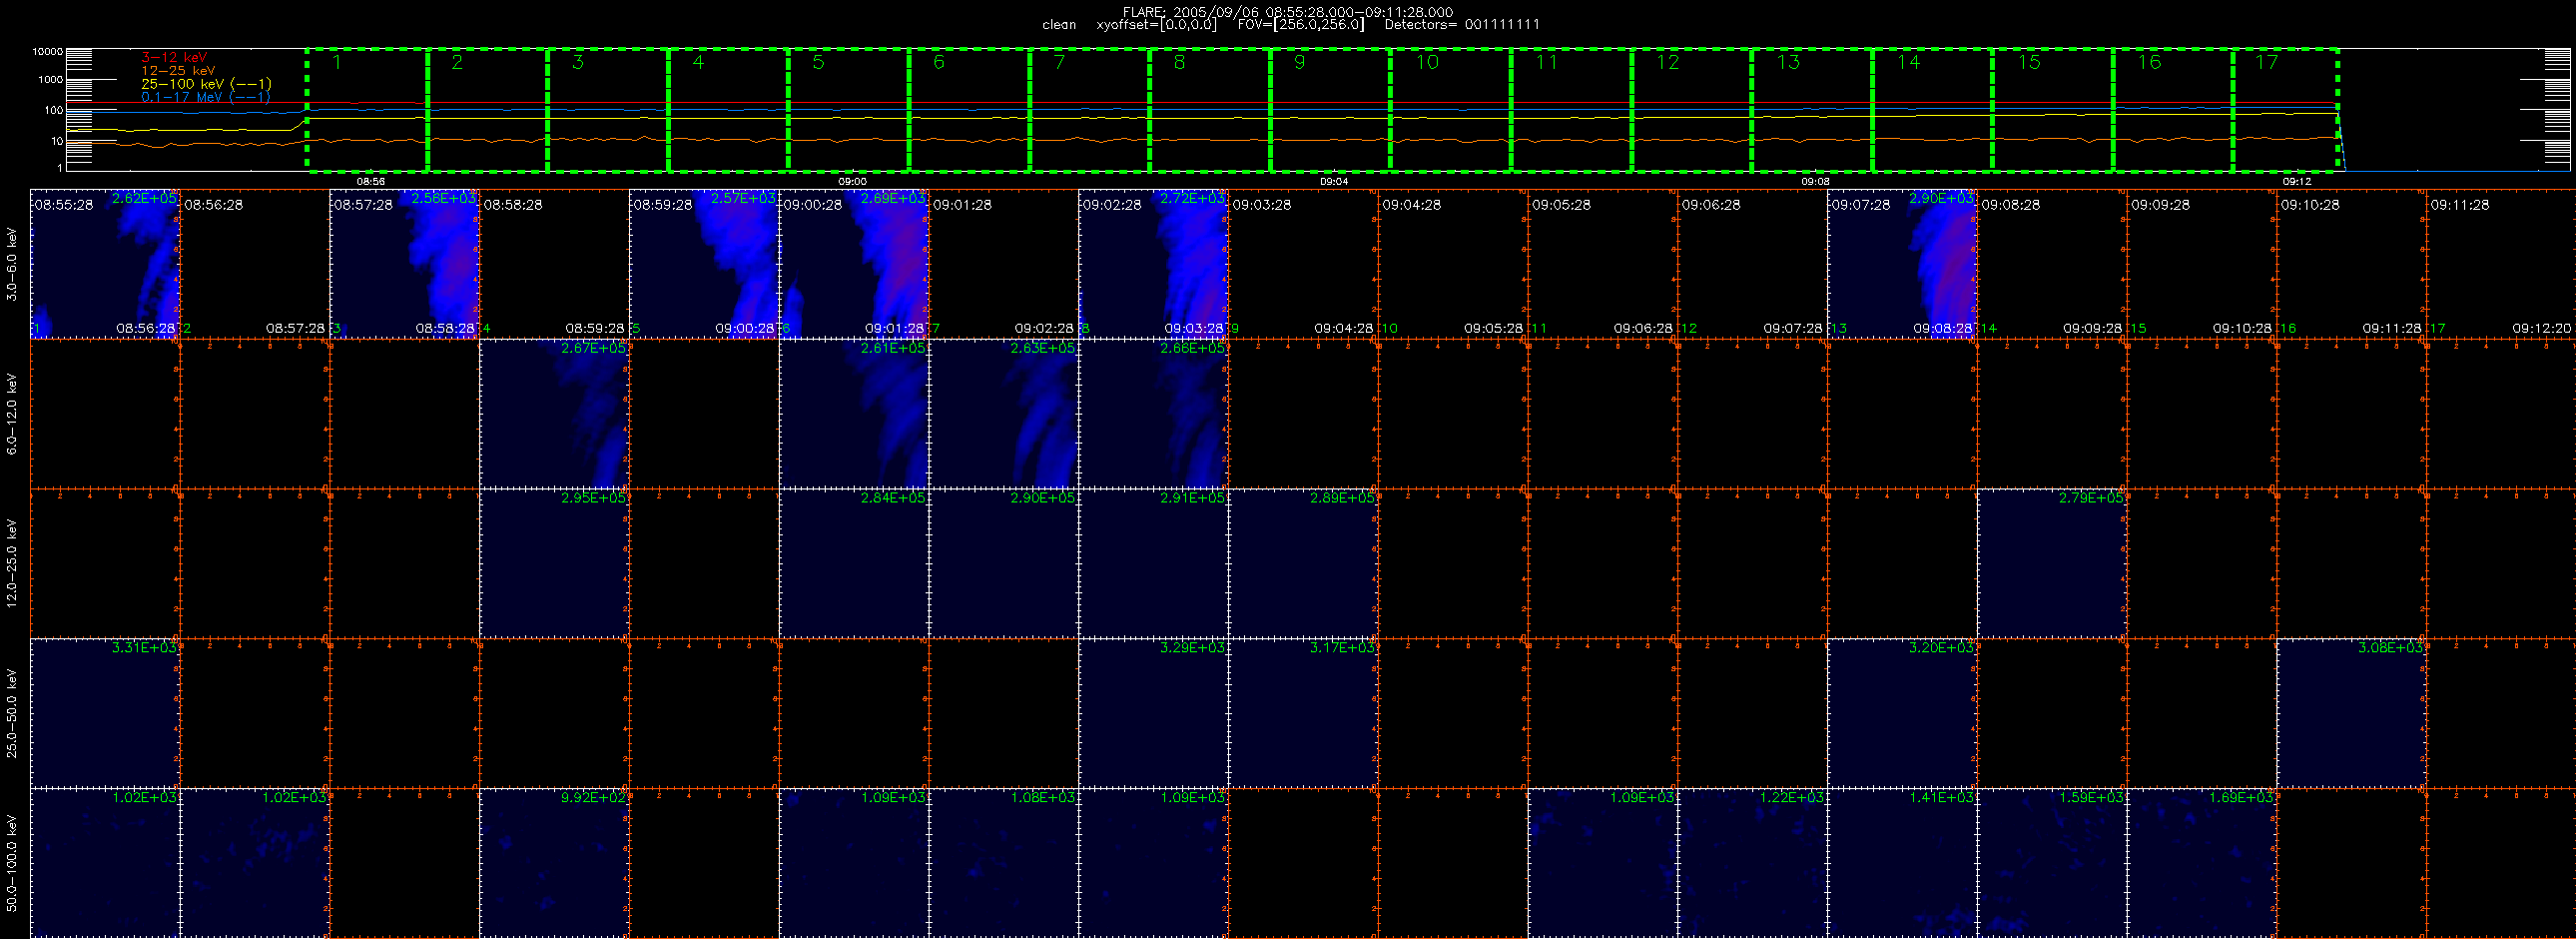Open 50-100 keV image labeled 9.92E+02
Image resolution: width=2576 pixels, height=939 pixels.
(x=554, y=863)
